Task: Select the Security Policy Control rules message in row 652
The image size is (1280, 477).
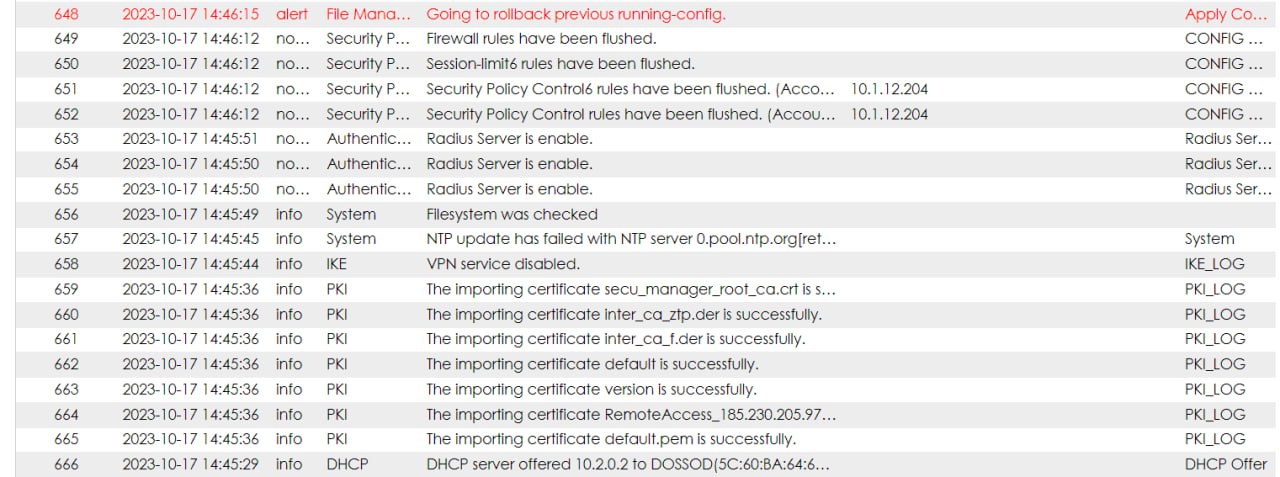Action: click(630, 114)
